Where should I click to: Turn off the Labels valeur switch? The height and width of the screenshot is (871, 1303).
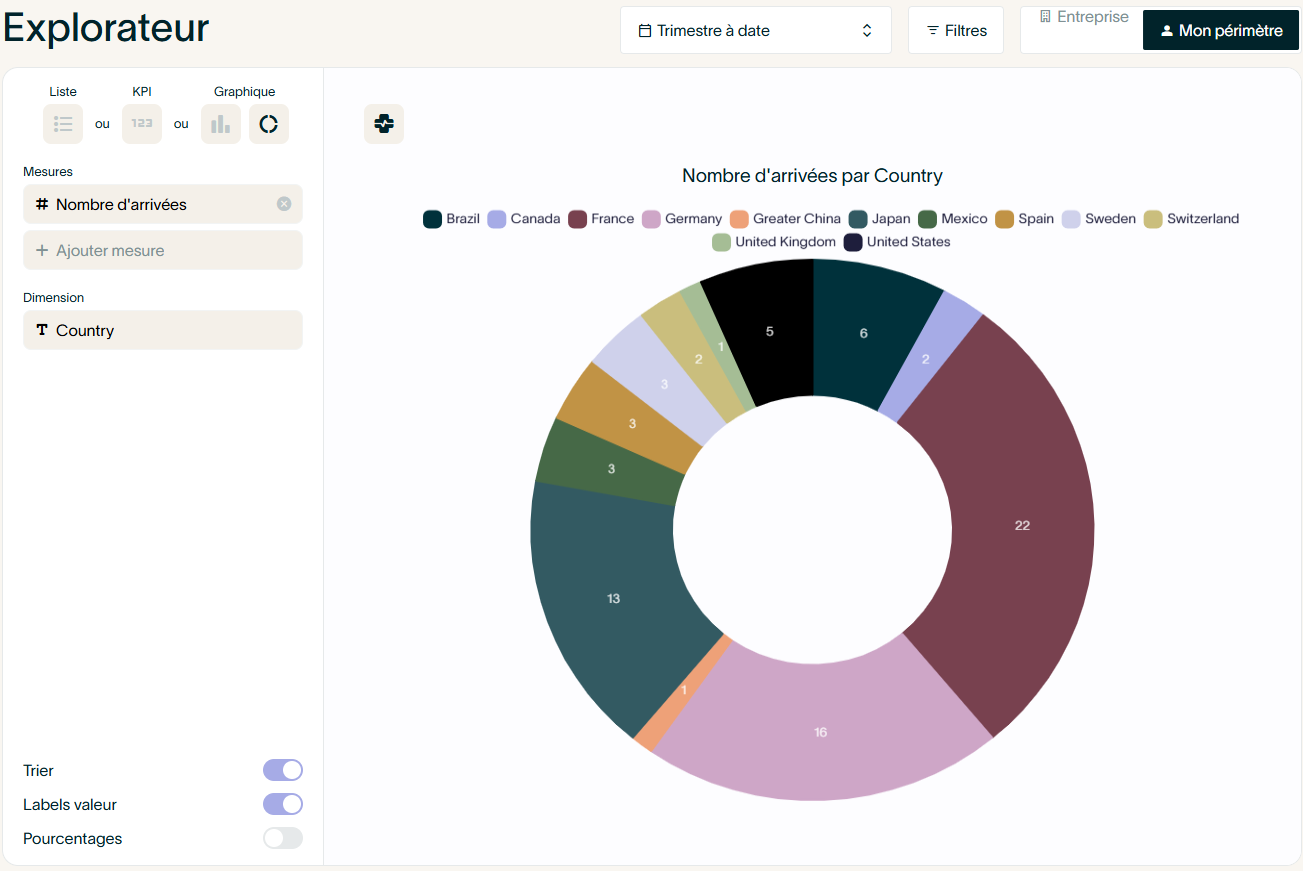point(283,804)
